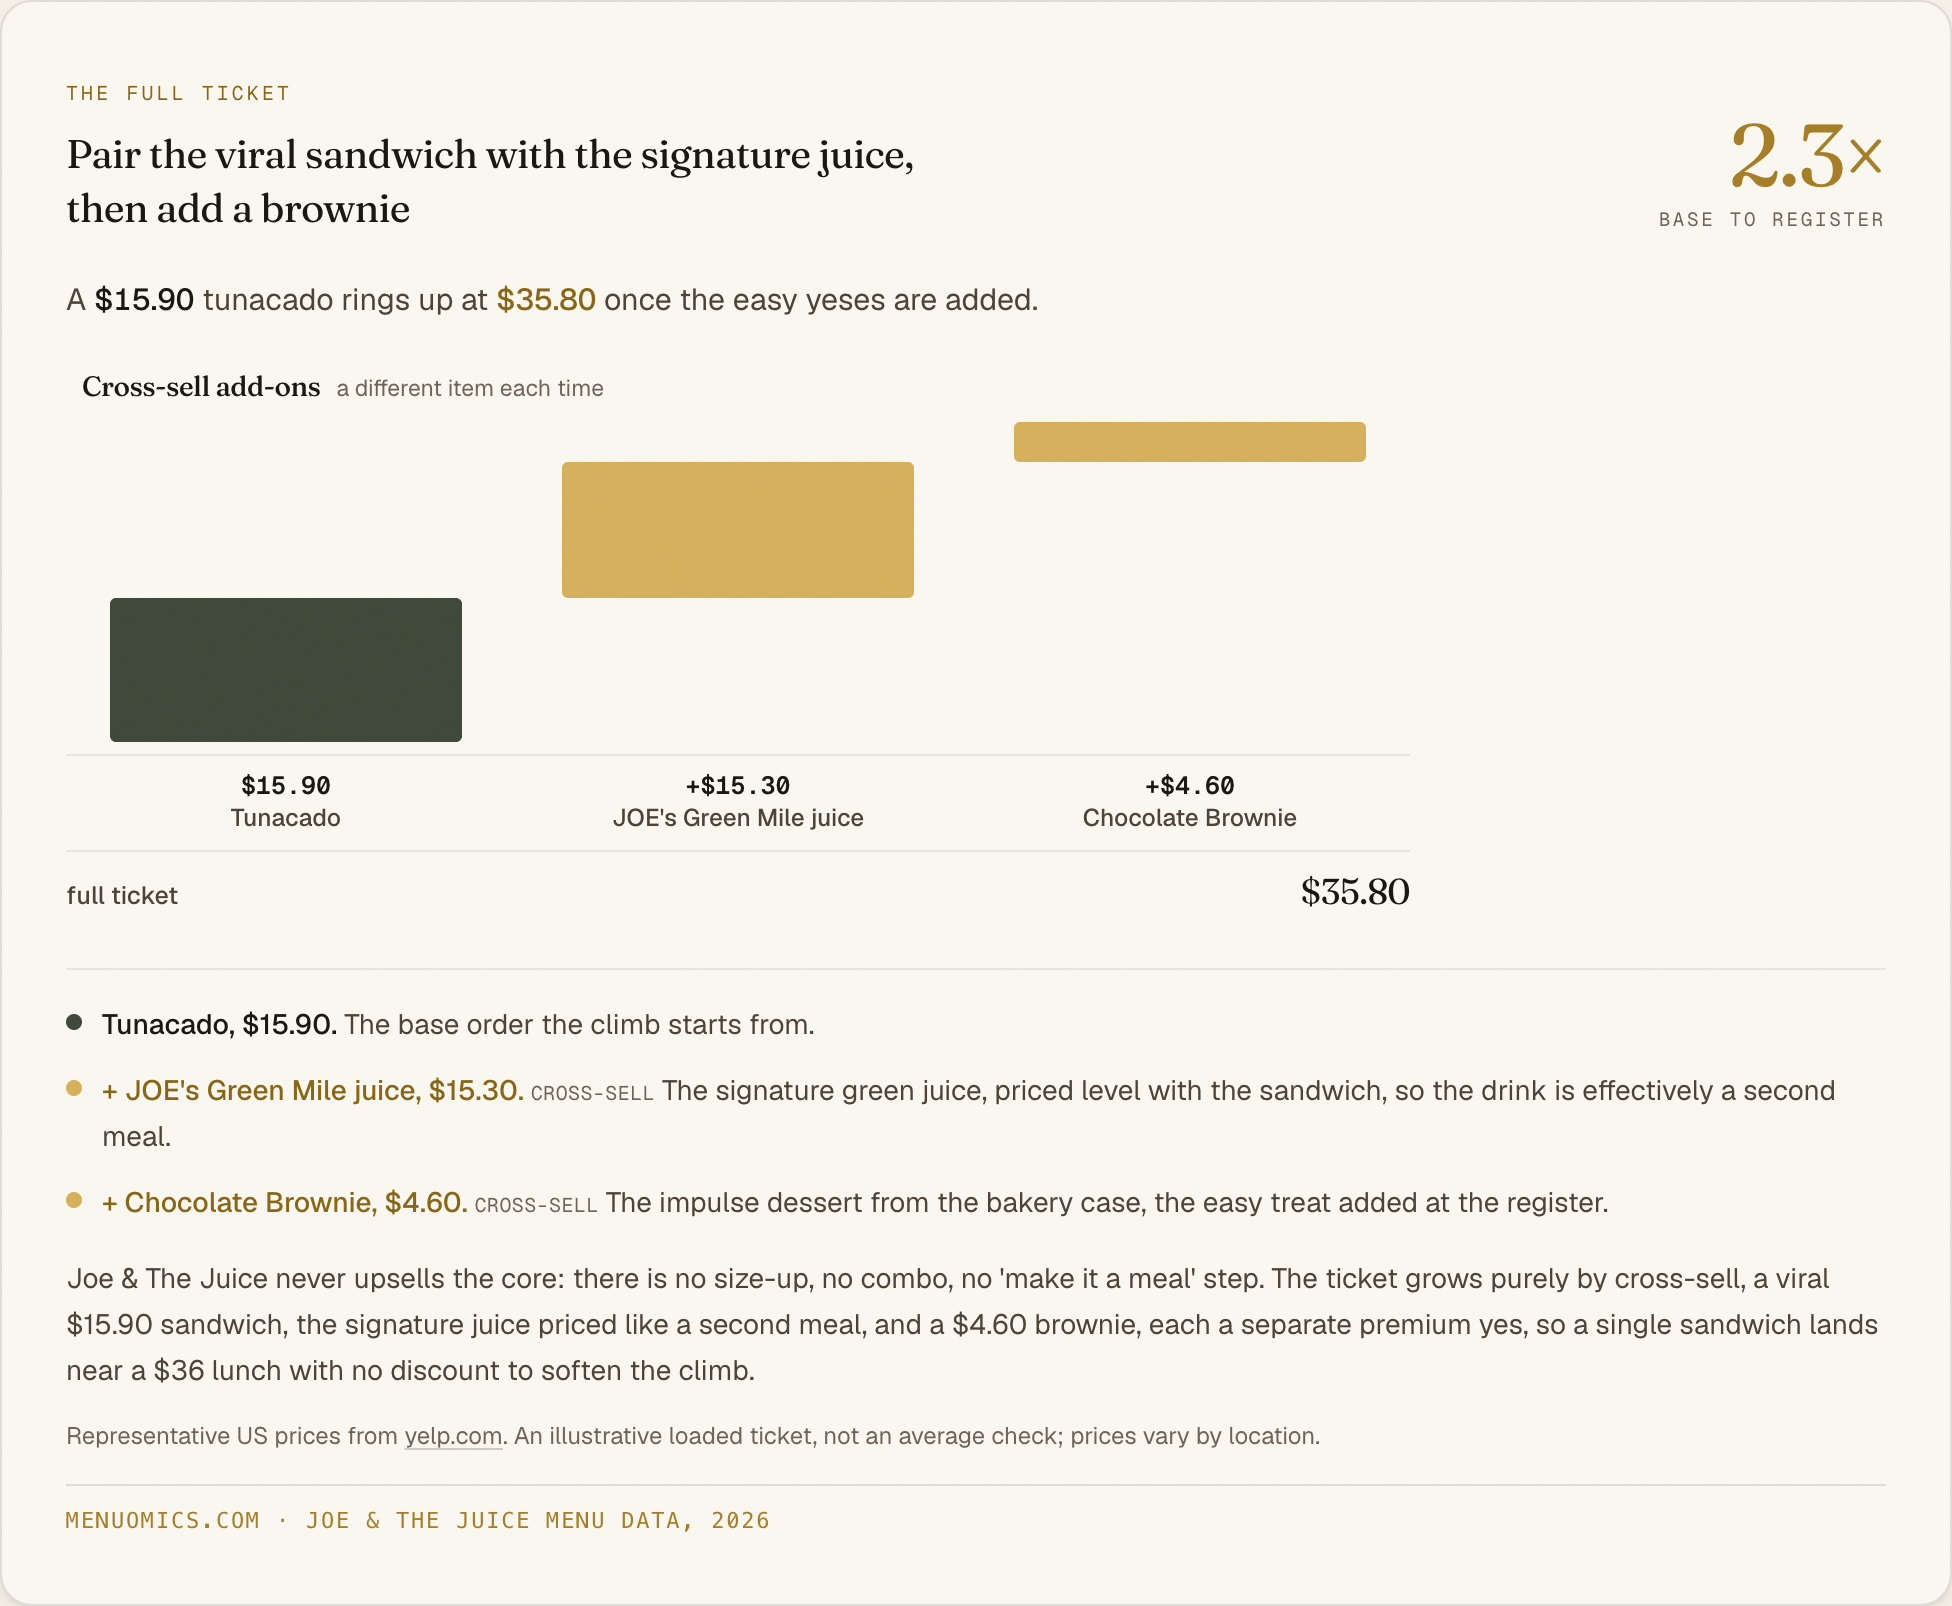Viewport: 1952px width, 1606px height.
Task: Click the Cross-sell add-ons chart title
Action: click(x=201, y=387)
